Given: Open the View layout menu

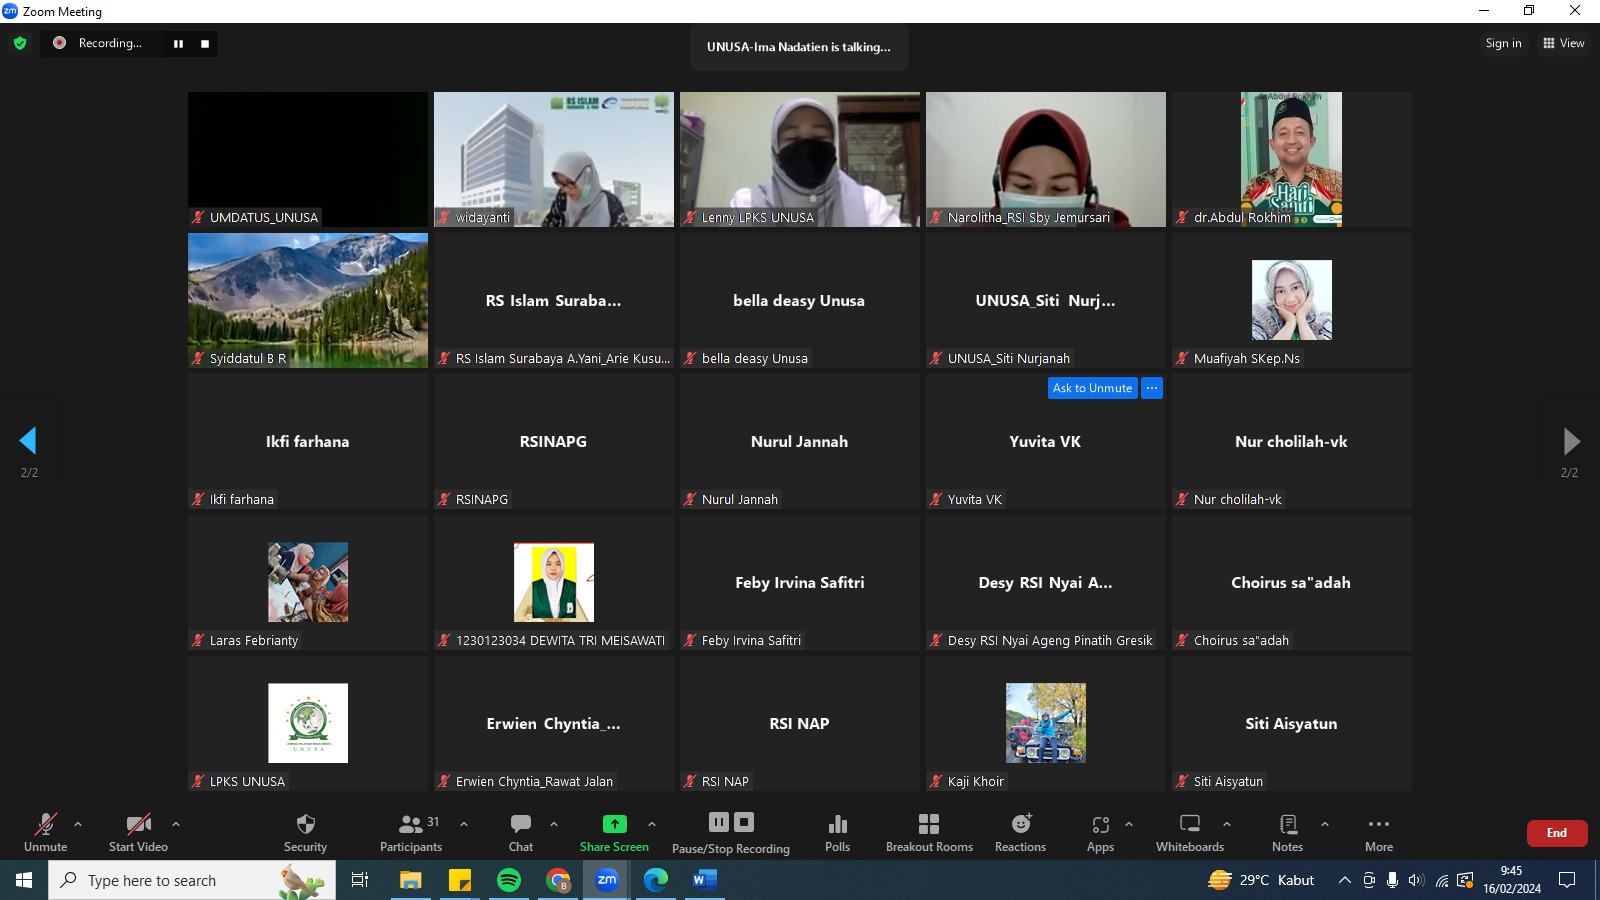Looking at the screenshot, I should (x=1564, y=43).
